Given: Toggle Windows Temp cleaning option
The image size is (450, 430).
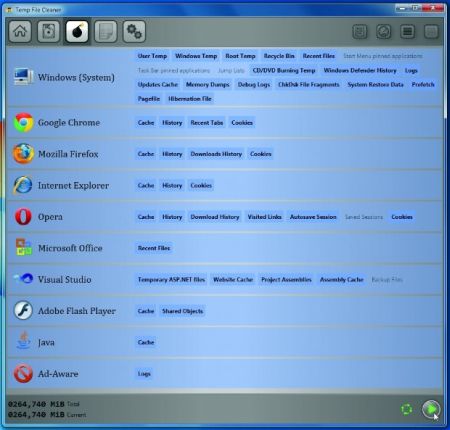Looking at the screenshot, I should [x=196, y=56].
